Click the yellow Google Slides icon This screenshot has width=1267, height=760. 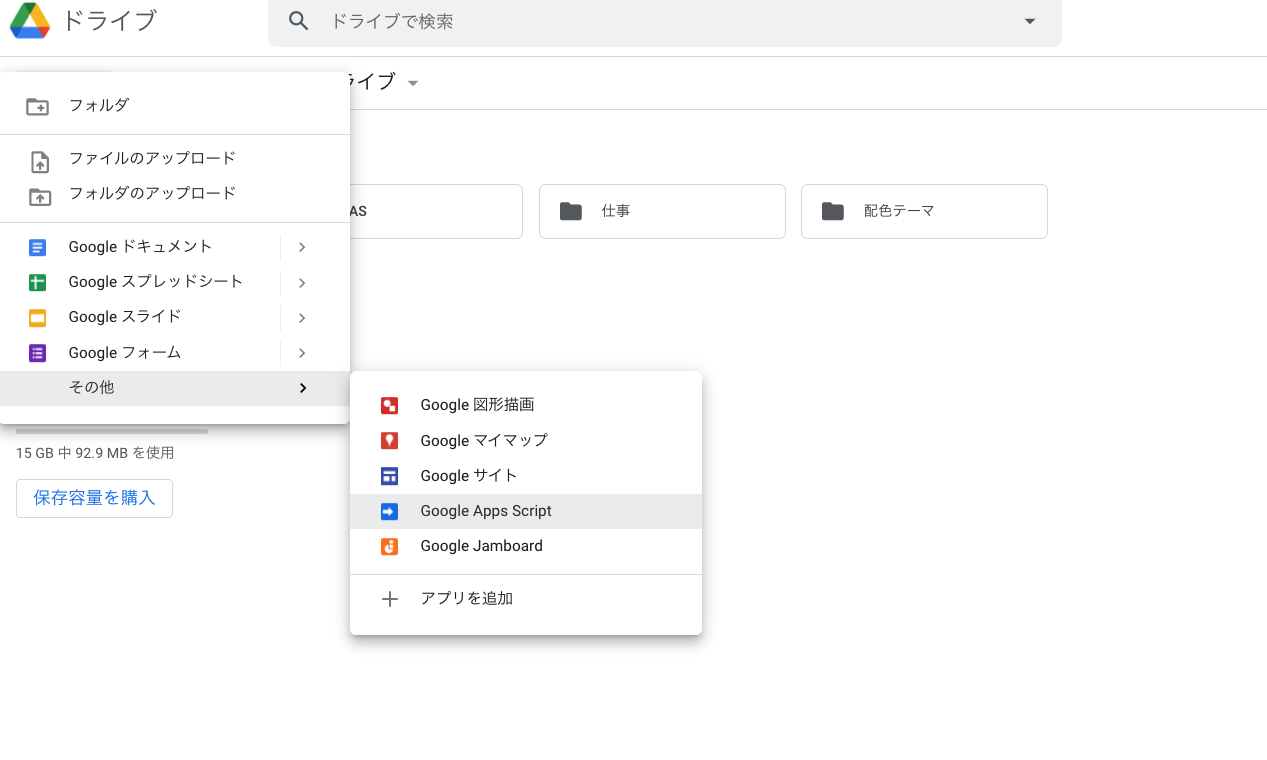click(38, 318)
